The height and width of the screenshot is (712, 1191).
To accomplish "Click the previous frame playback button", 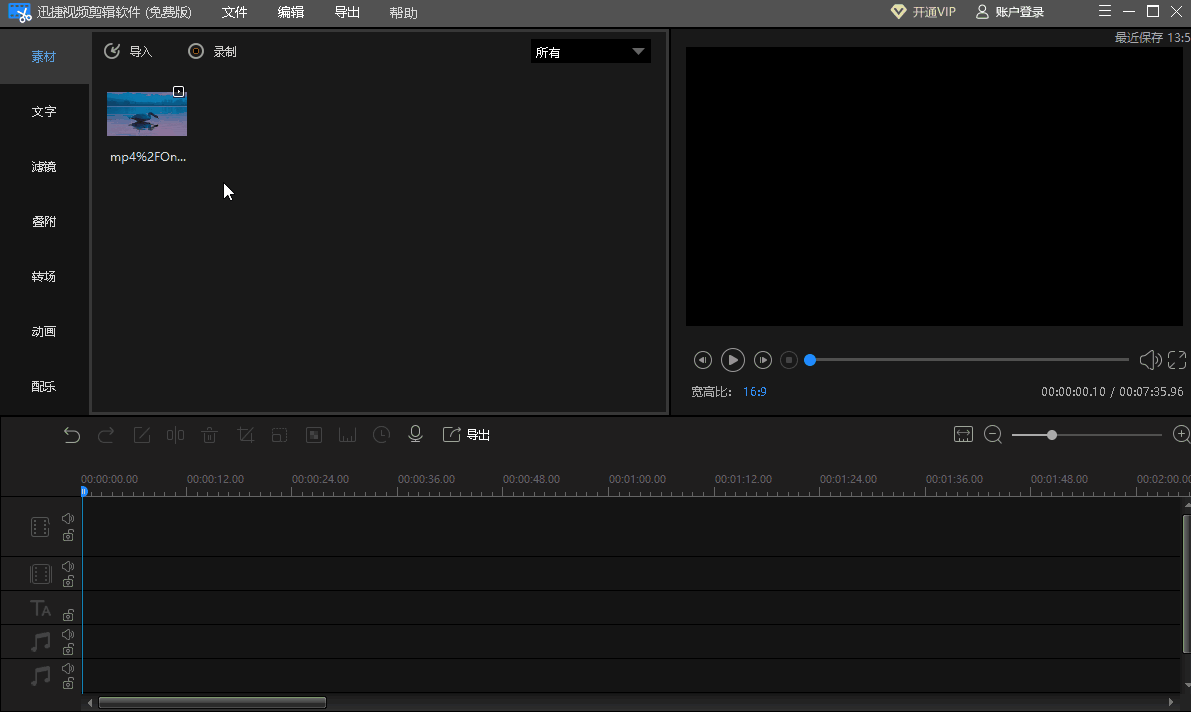I will click(703, 360).
